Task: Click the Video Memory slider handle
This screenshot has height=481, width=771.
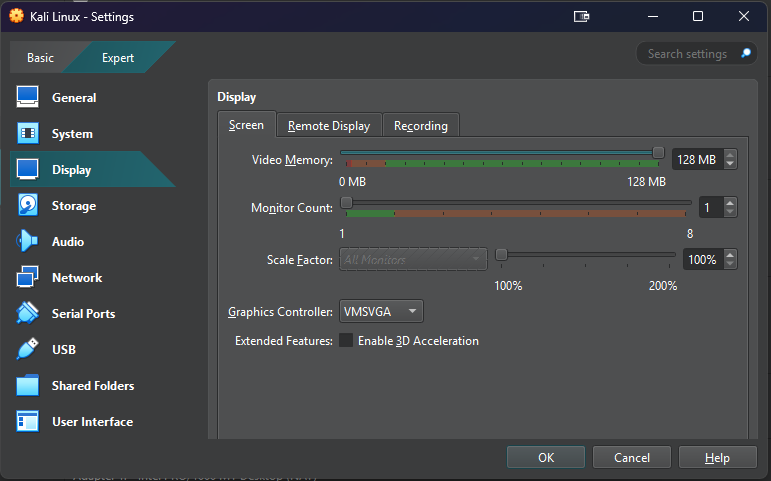Action: (x=658, y=152)
